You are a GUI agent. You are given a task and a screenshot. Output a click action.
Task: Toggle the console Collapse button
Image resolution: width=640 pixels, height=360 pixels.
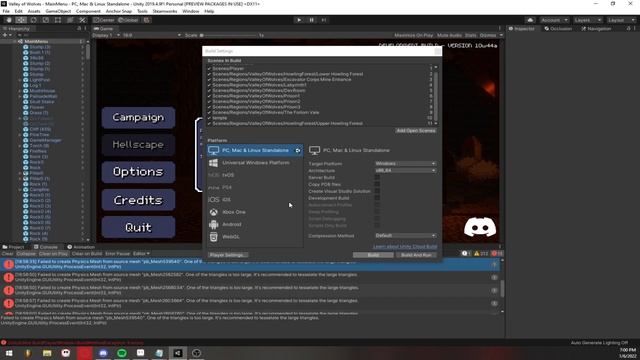click(26, 253)
